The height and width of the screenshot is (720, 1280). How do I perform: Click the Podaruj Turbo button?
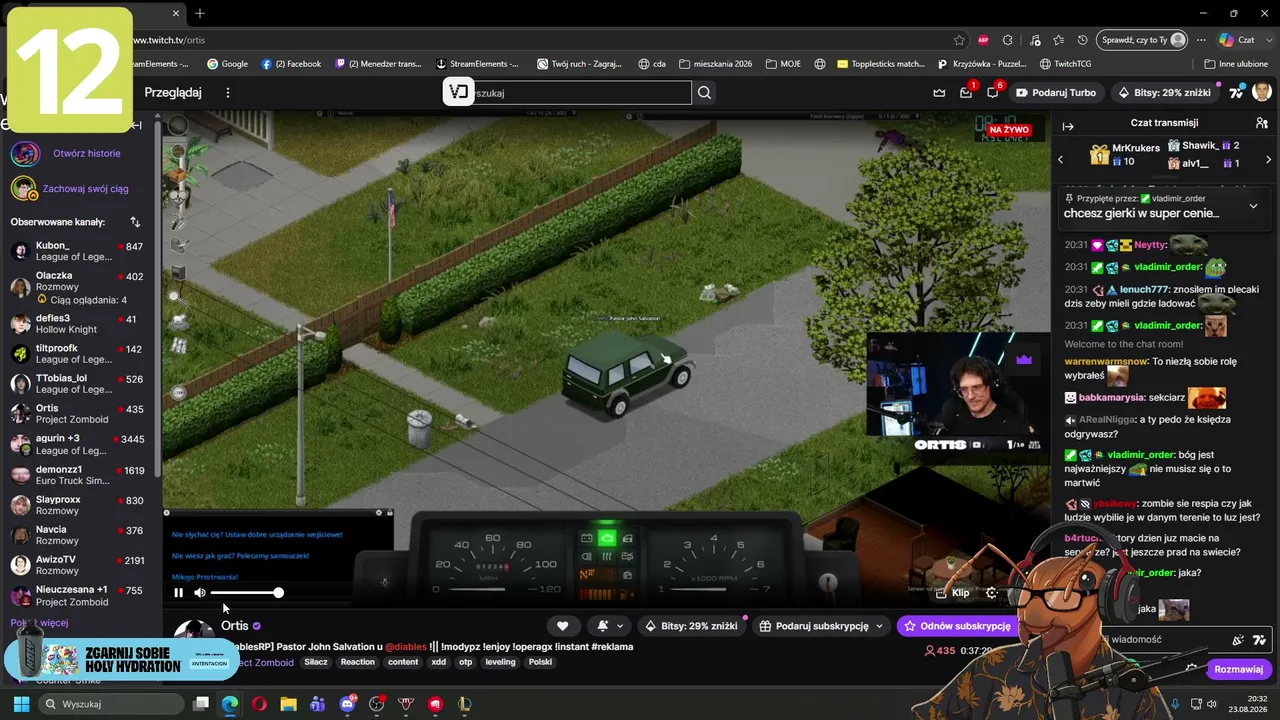click(x=1056, y=92)
